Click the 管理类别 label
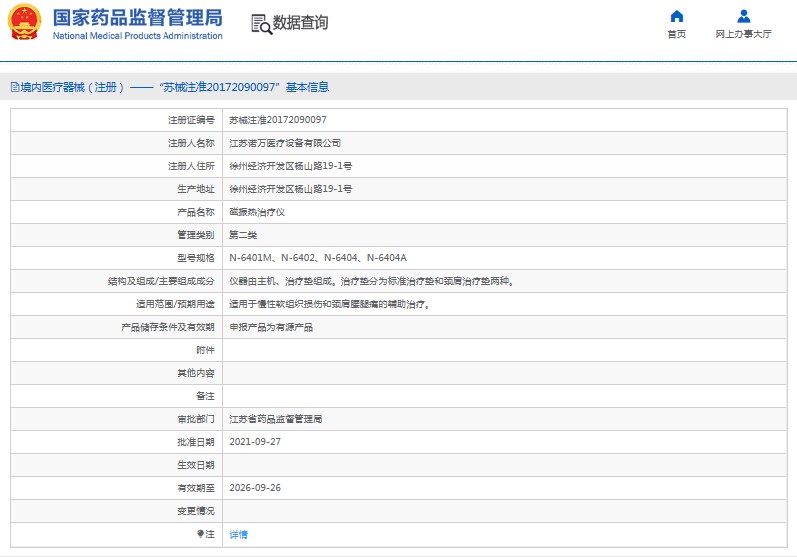Viewport: 797px width, 557px height. click(196, 235)
